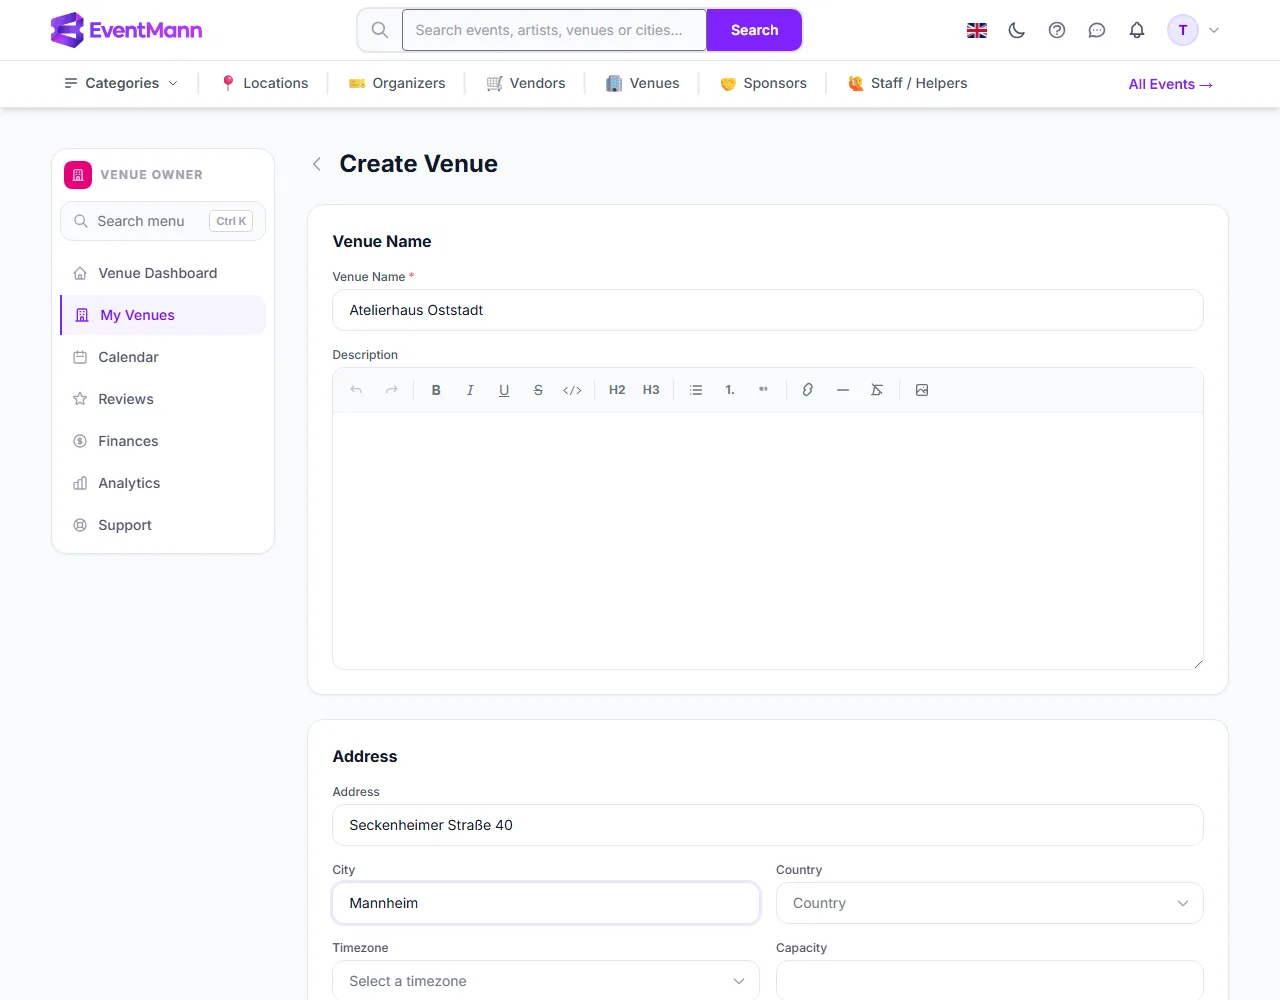This screenshot has width=1280, height=1000.
Task: Insert a numbered list
Action: [x=730, y=390]
